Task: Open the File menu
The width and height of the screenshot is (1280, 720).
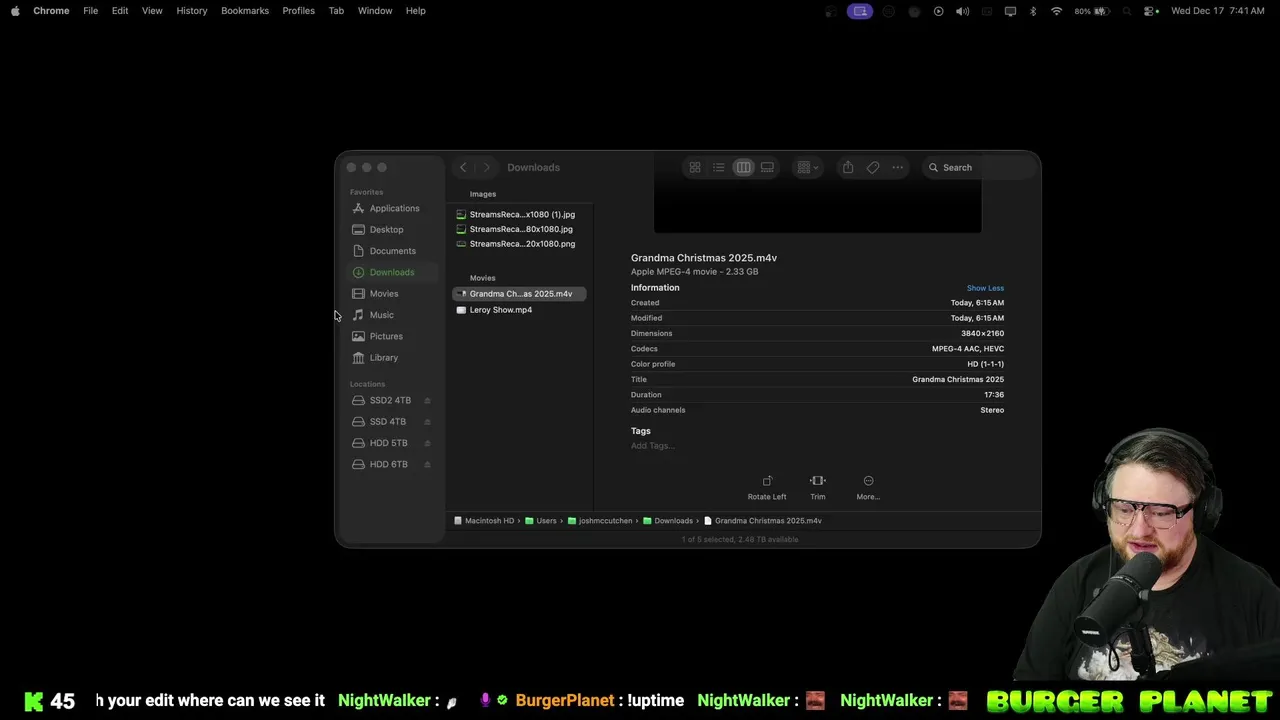Action: click(x=90, y=11)
